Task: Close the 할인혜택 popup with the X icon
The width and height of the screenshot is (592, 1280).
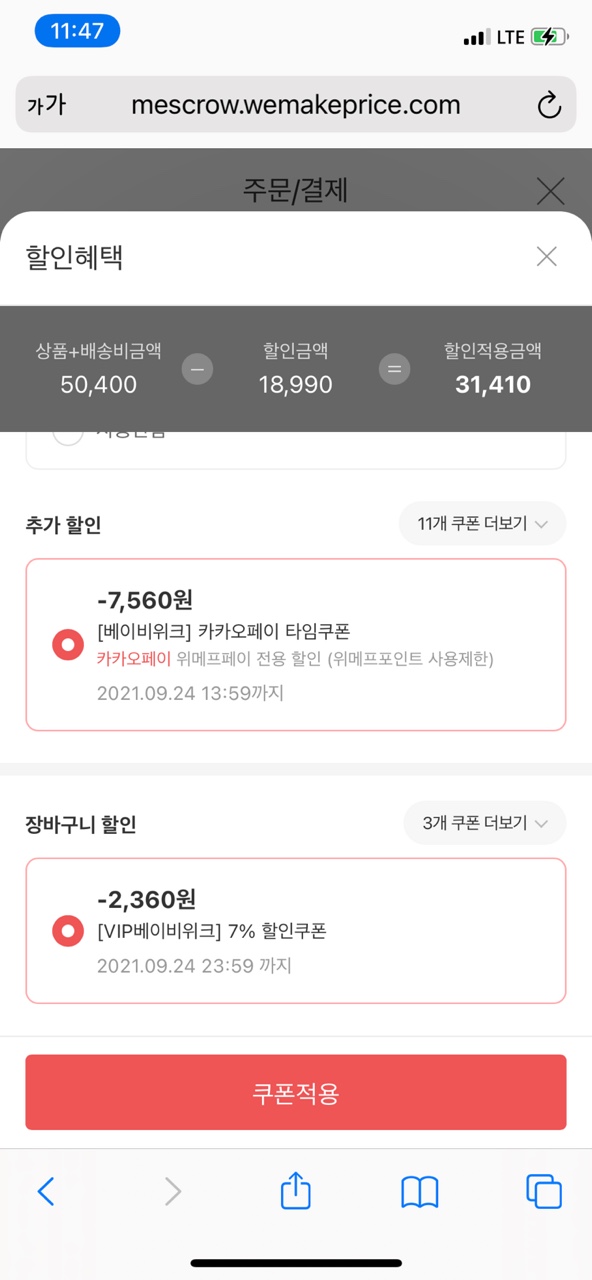Action: [546, 257]
